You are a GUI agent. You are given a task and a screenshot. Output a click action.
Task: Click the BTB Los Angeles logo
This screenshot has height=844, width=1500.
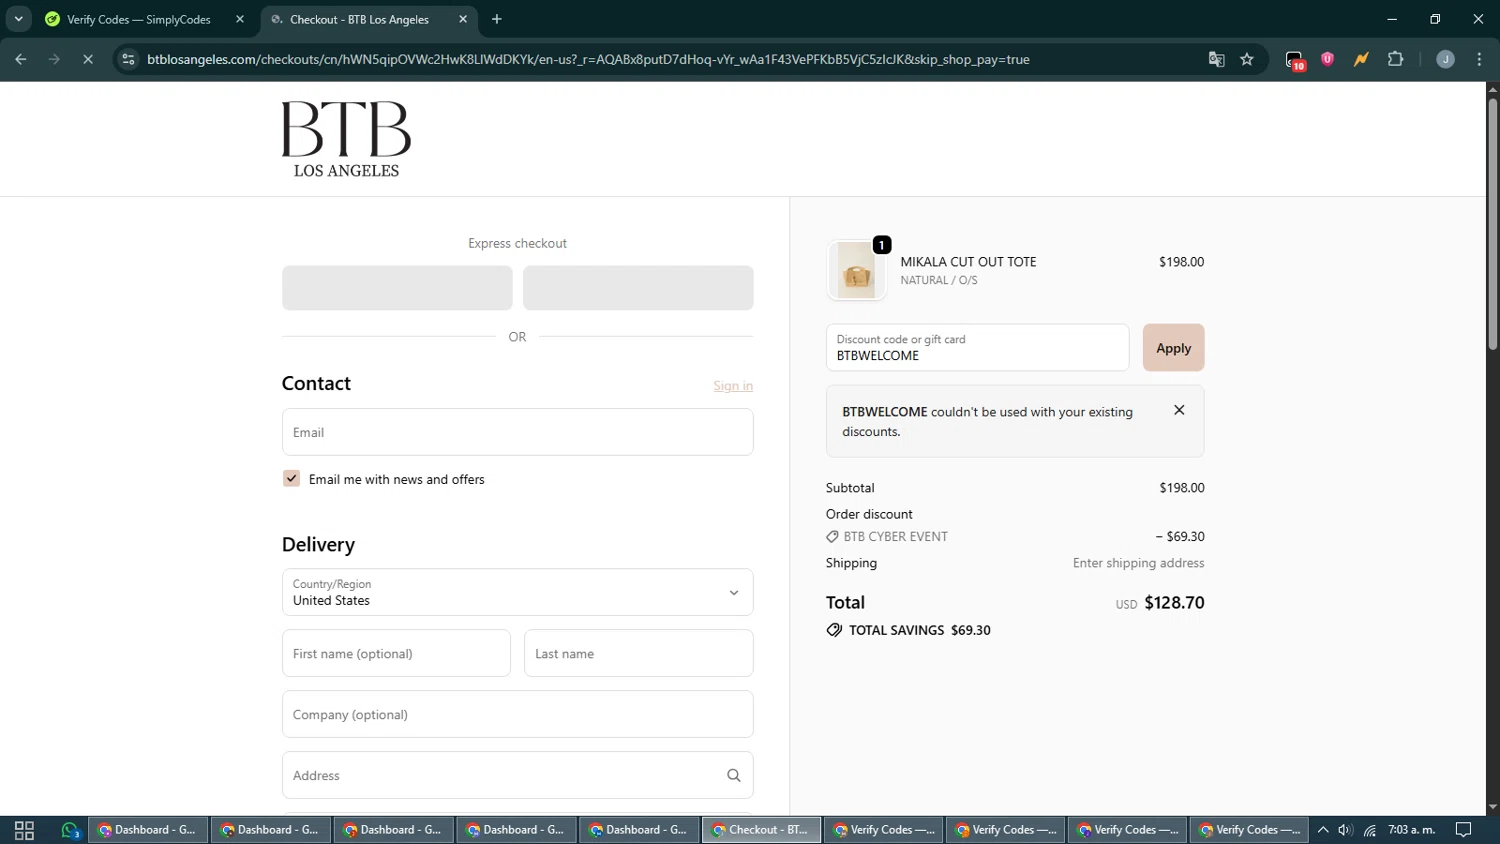[x=346, y=139]
